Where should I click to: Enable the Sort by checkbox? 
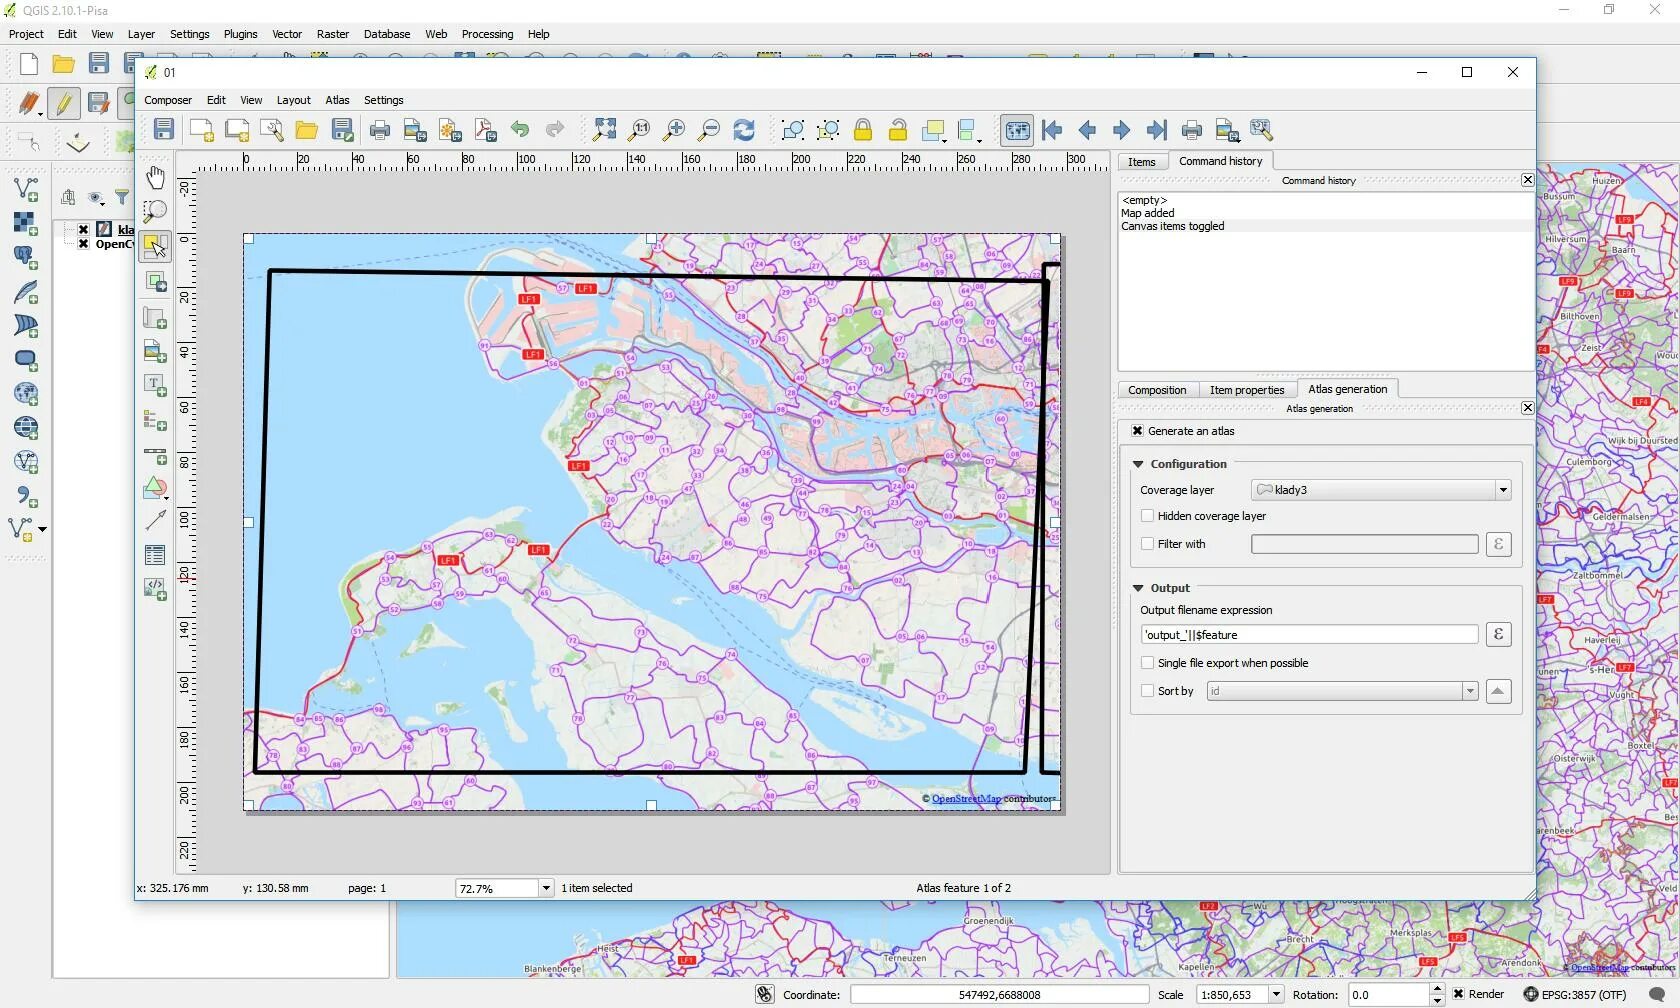[1147, 691]
